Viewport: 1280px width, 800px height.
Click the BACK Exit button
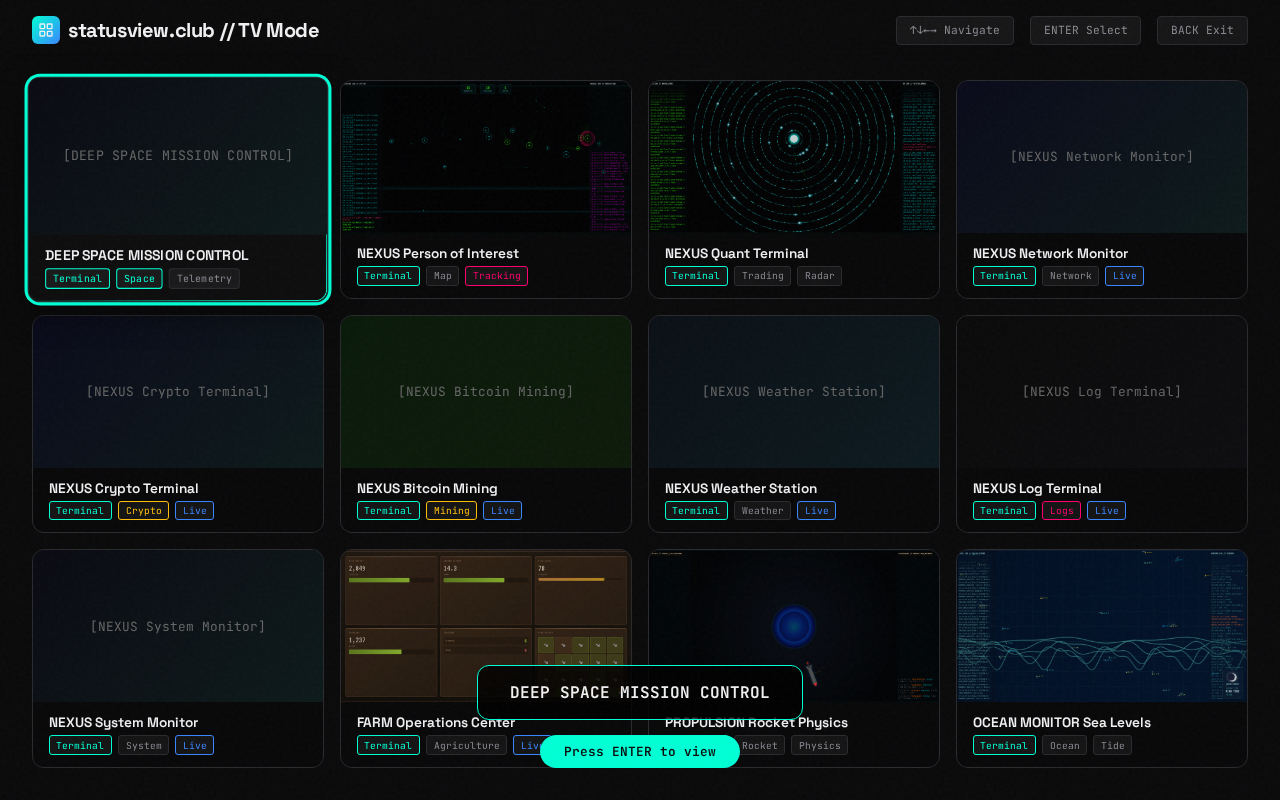click(x=1202, y=30)
